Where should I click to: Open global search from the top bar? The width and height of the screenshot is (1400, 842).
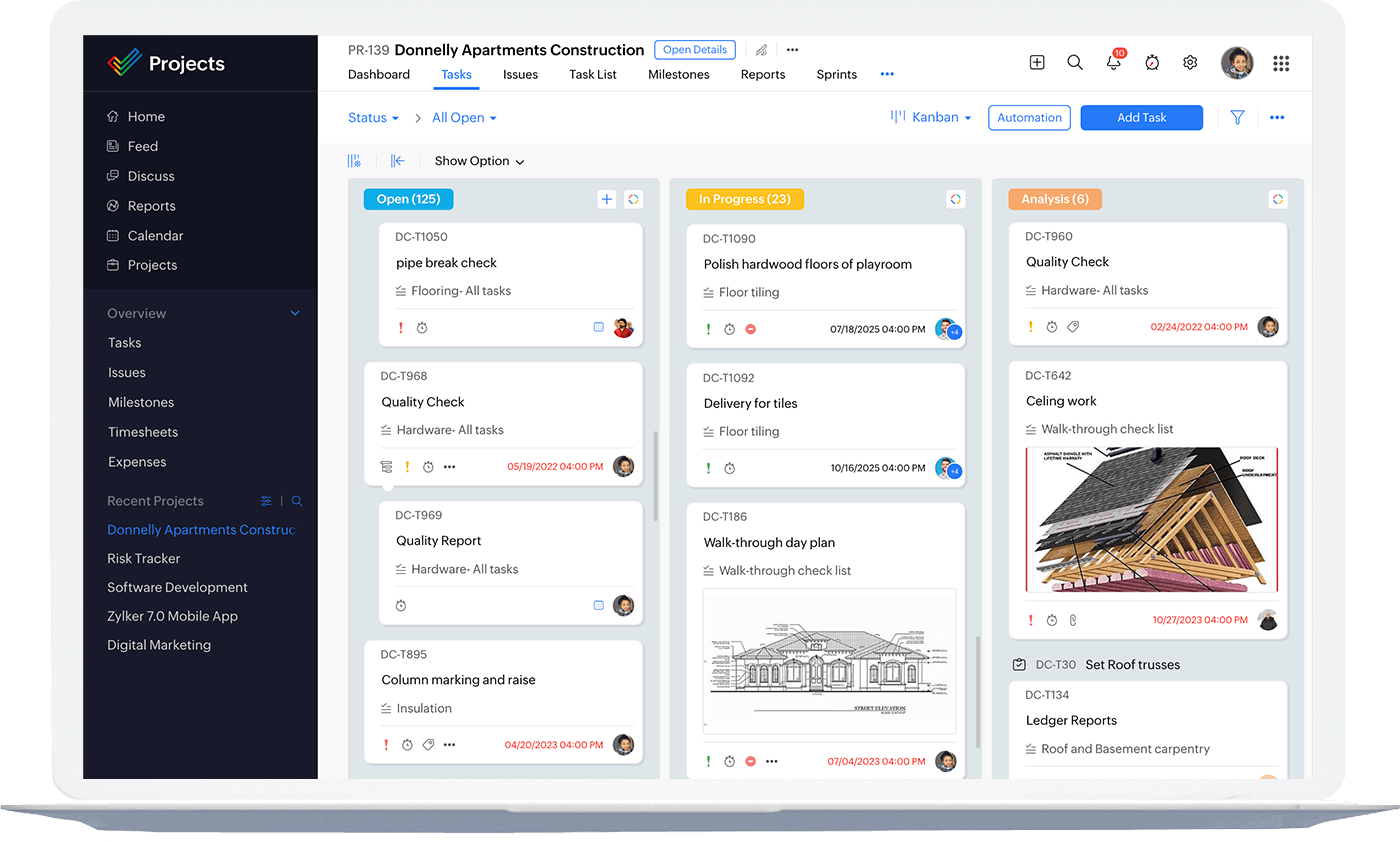click(1075, 62)
